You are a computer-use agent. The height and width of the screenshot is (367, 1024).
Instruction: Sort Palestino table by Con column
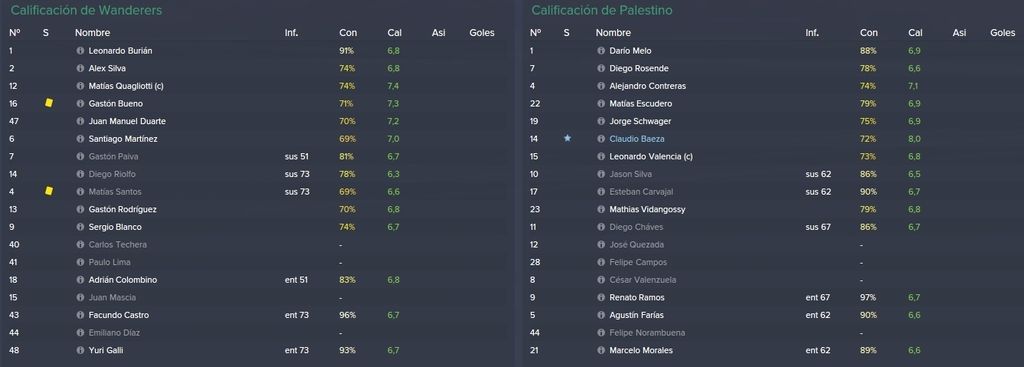pyautogui.click(x=869, y=33)
